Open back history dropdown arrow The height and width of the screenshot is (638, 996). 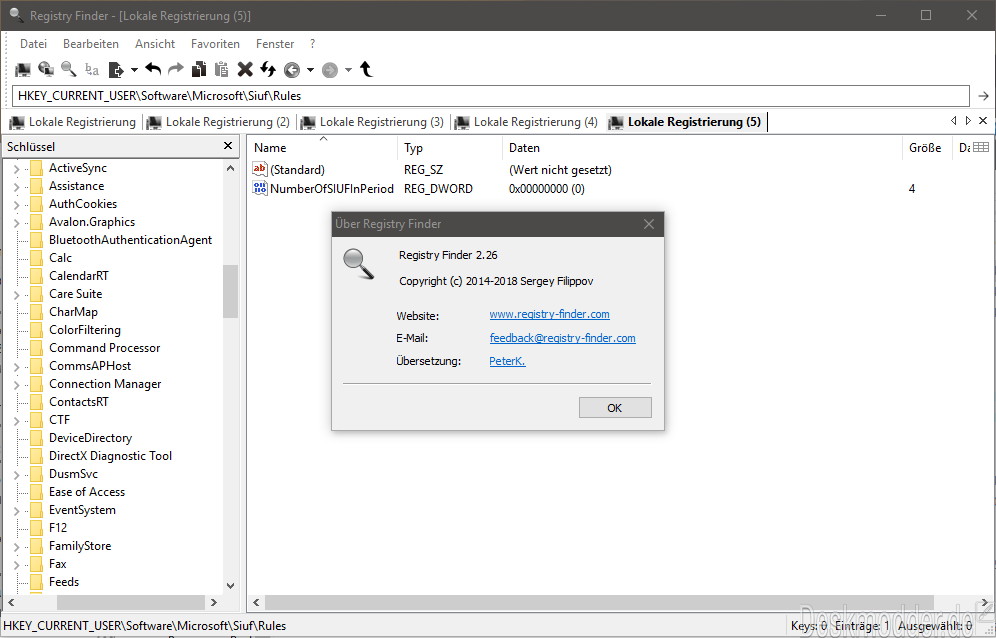[310, 70]
